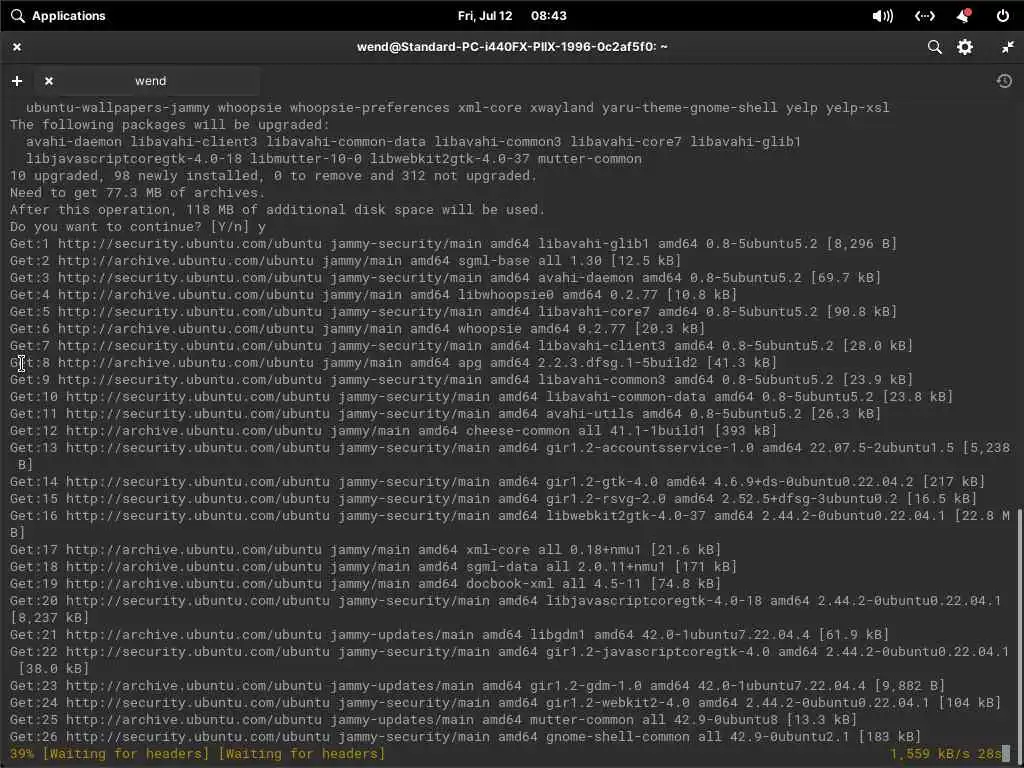1024x768 pixels.
Task: Click '10 upgraded, 98 newly installed' line
Action: pyautogui.click(x=273, y=176)
